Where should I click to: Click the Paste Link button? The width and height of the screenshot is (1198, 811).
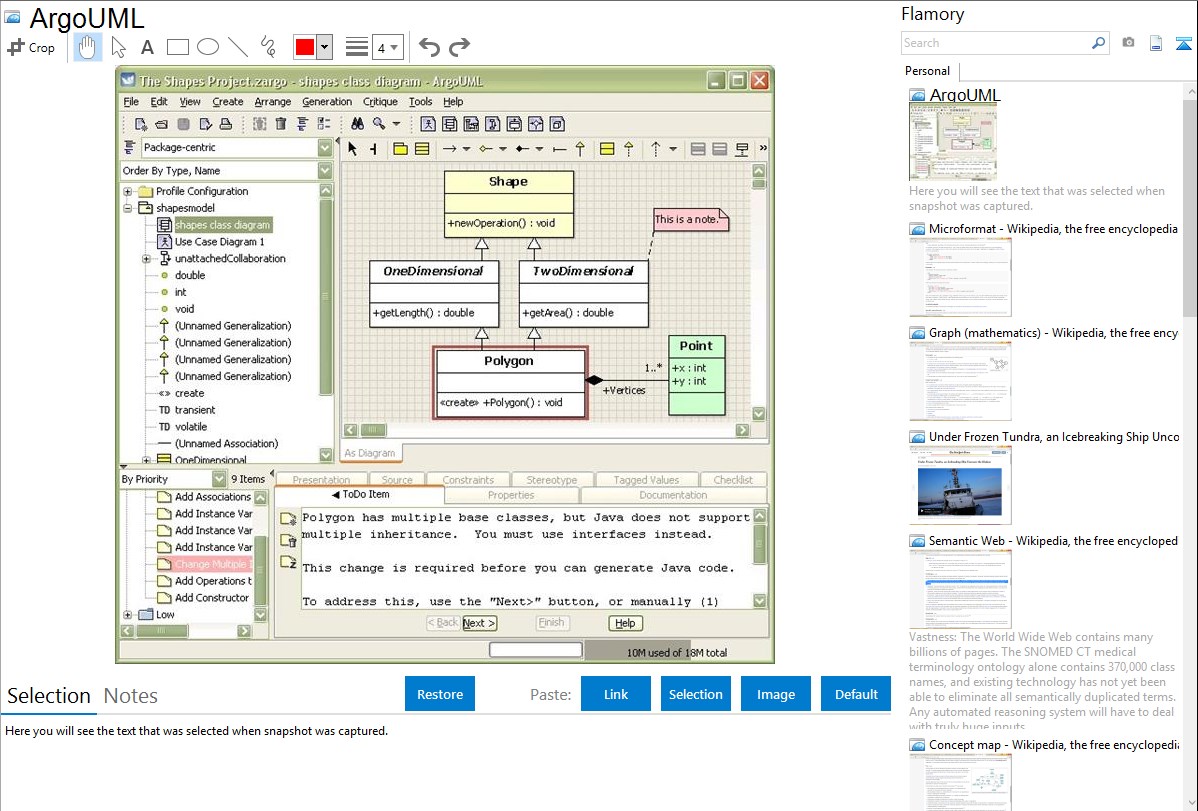click(616, 694)
